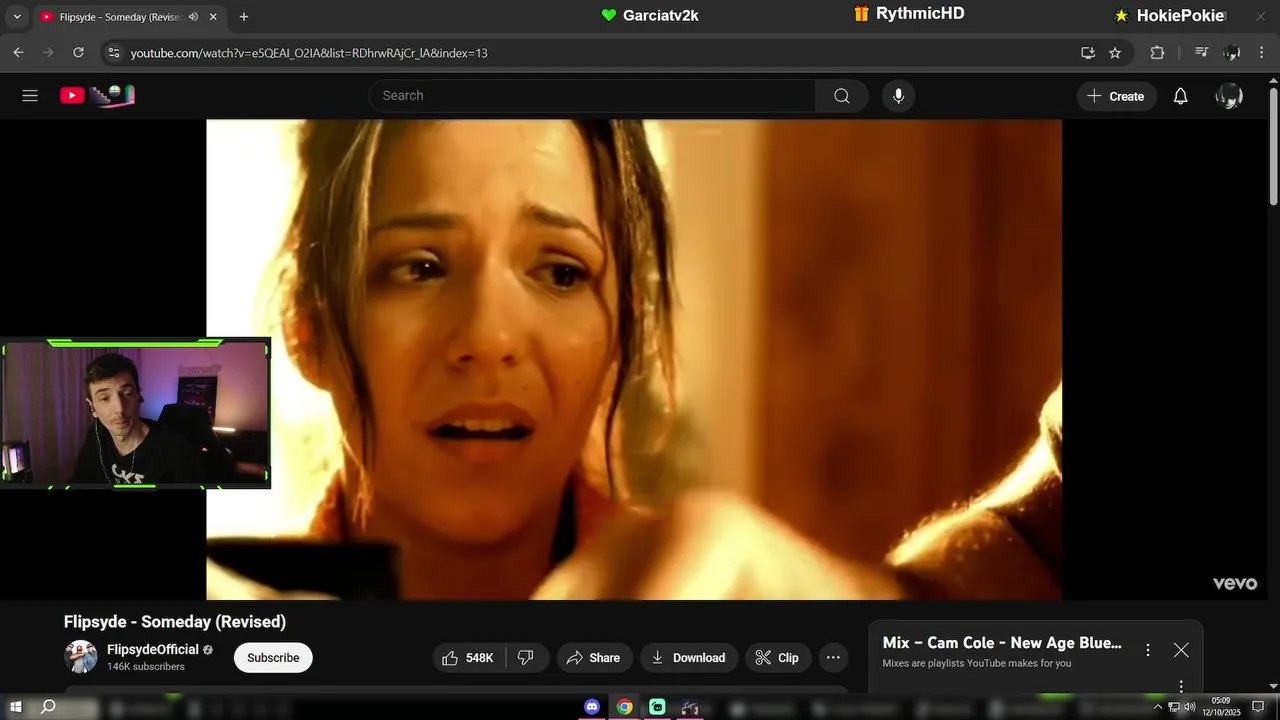Click the browser forward arrow
This screenshot has width=1280, height=720.
tap(48, 53)
